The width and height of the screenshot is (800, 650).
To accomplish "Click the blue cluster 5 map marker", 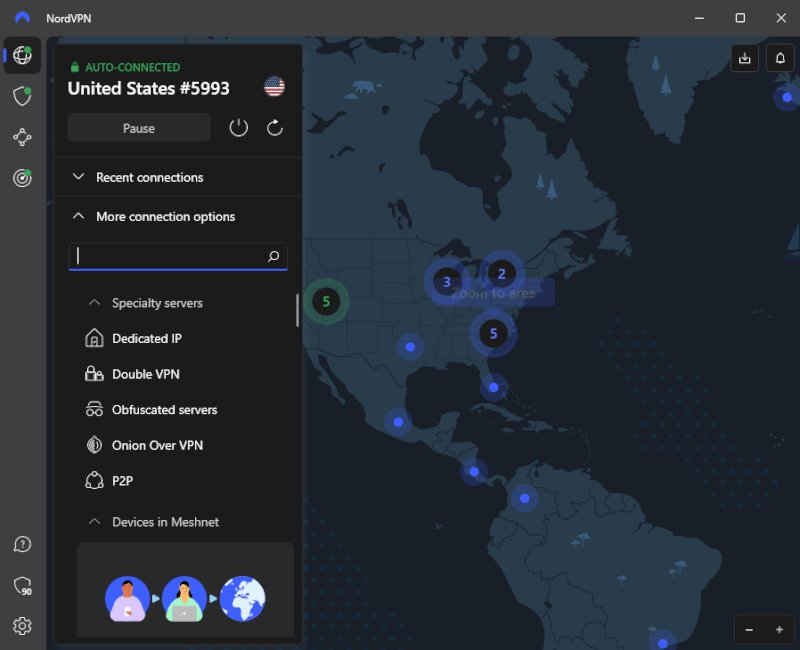I will coord(493,334).
